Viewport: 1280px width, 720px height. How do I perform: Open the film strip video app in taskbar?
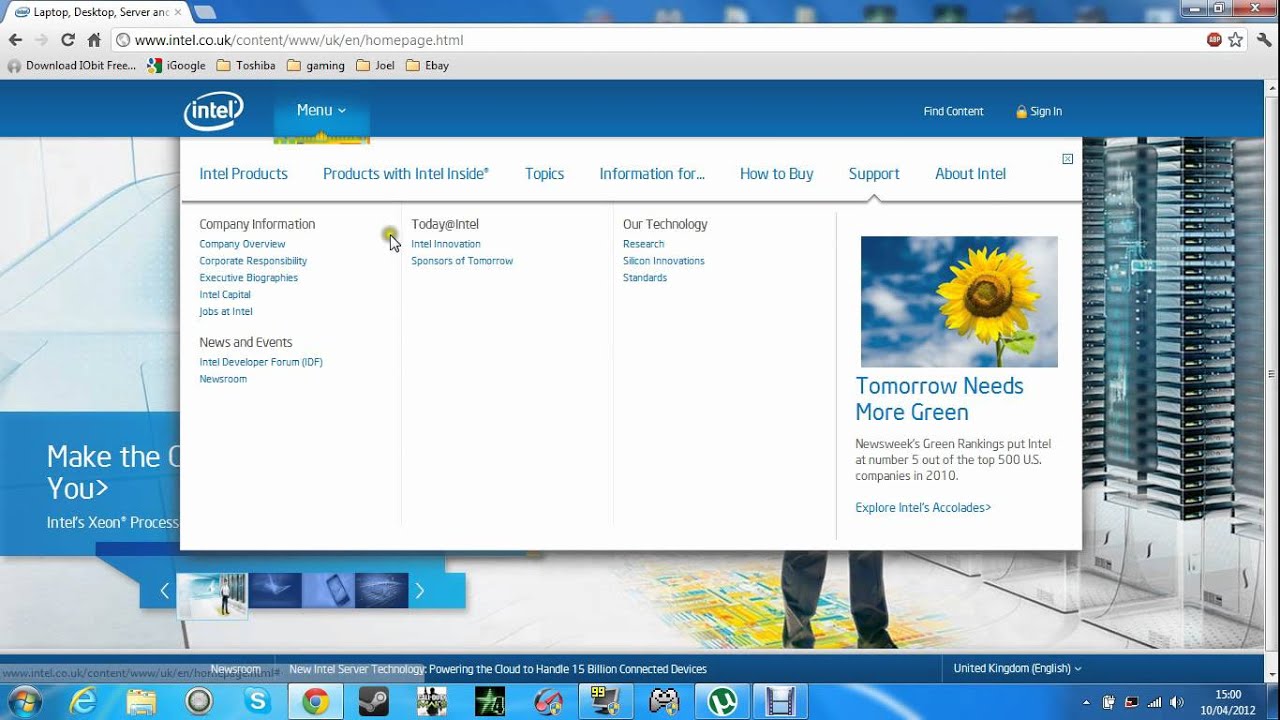coord(781,701)
